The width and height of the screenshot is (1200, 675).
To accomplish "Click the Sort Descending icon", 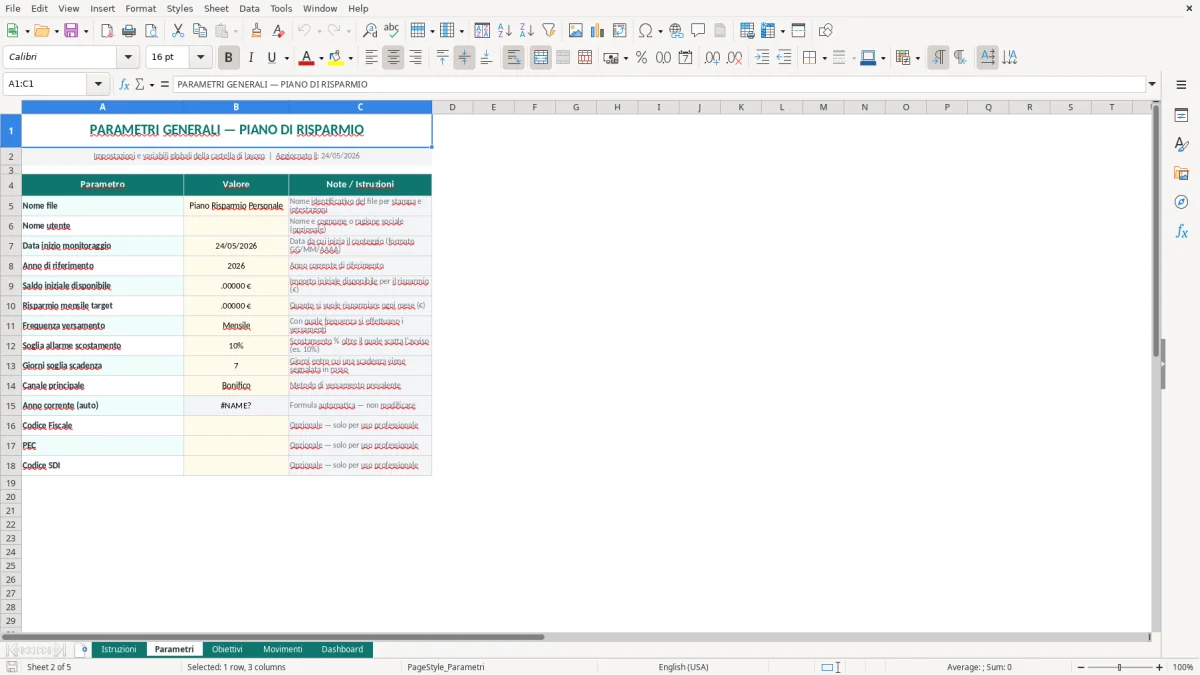I will (x=526, y=31).
